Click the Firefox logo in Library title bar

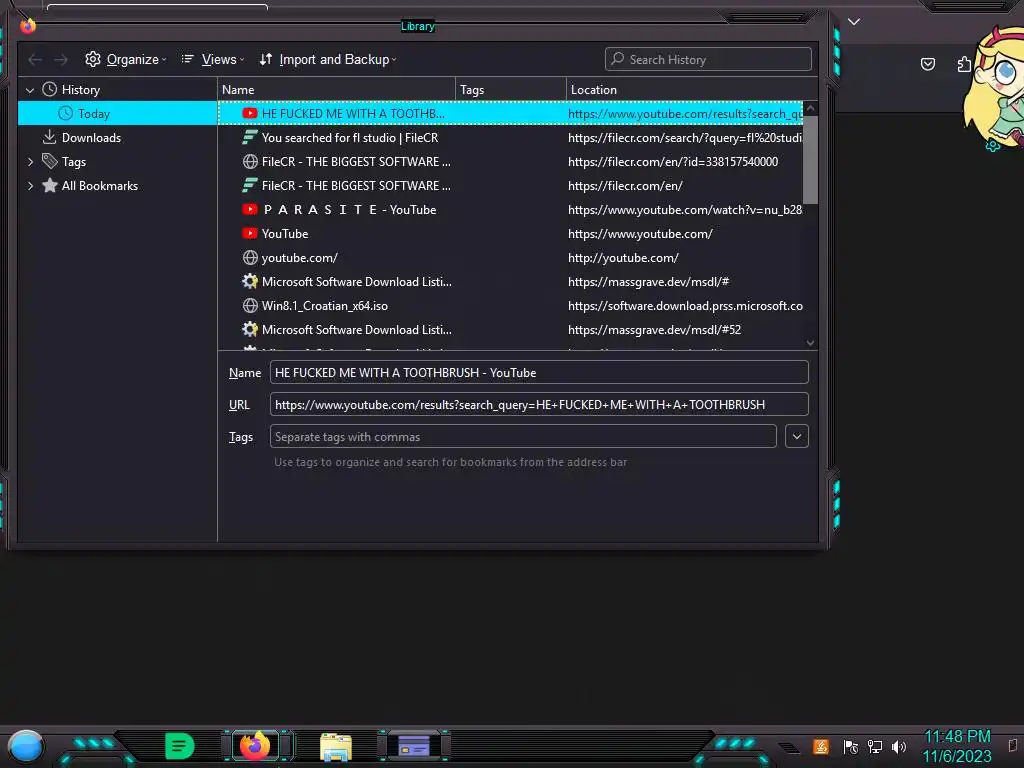[27, 25]
